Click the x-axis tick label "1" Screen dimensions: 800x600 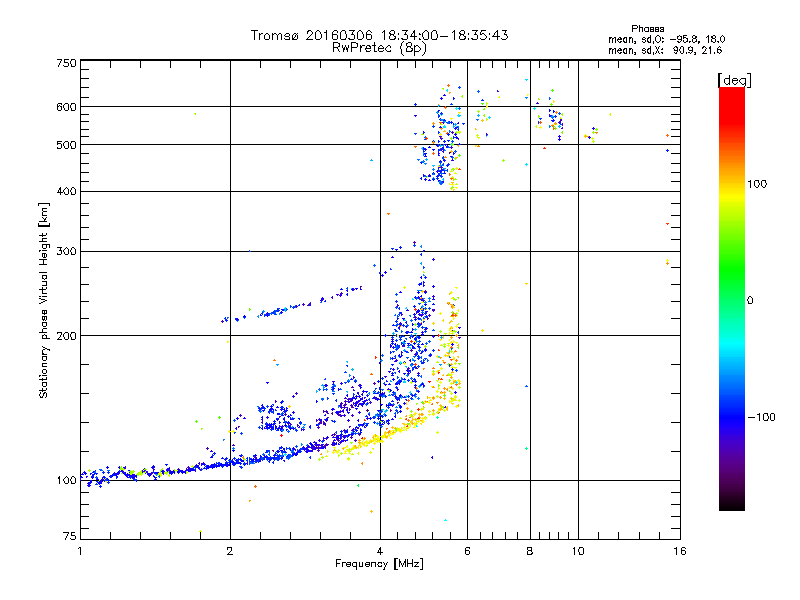tap(80, 551)
